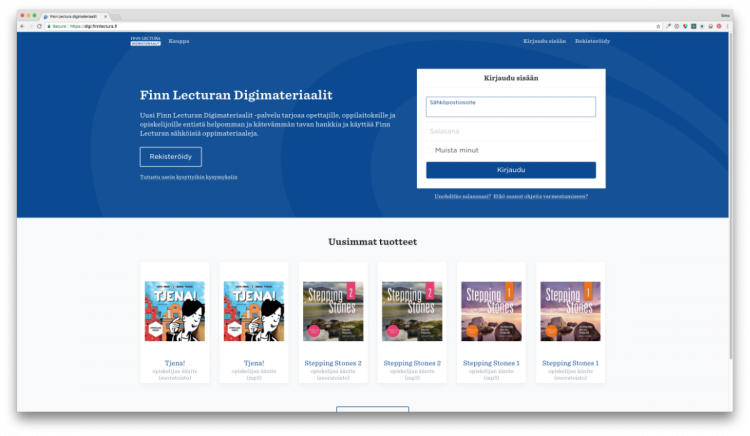Click the dark teal square extension icon
750x436 pixels.
click(x=694, y=26)
